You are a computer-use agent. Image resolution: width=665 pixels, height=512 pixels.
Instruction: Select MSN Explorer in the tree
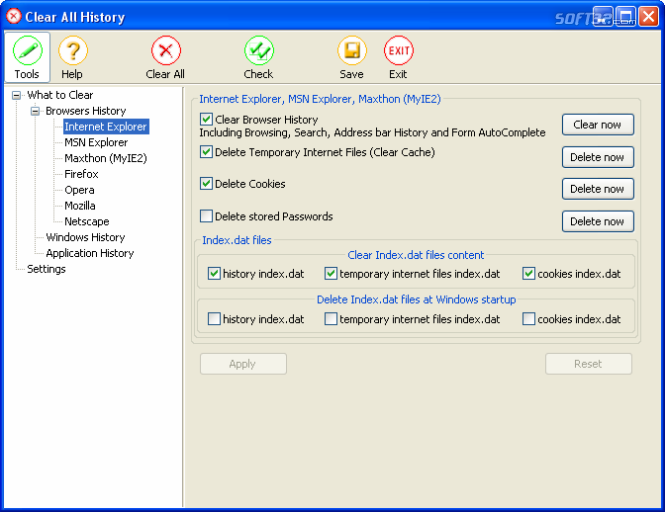point(96,143)
